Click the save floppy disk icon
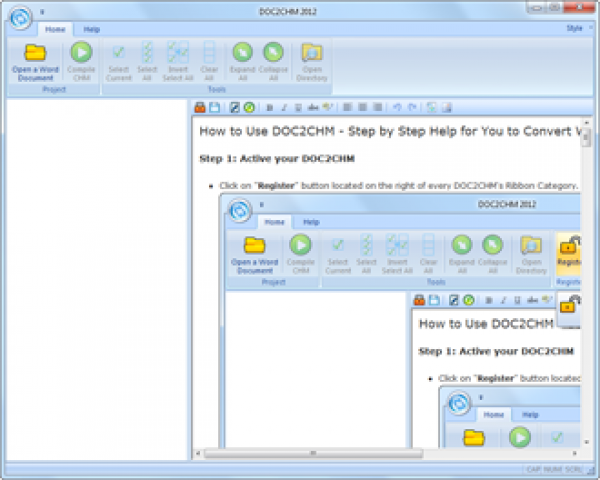The height and width of the screenshot is (480, 600). point(215,108)
